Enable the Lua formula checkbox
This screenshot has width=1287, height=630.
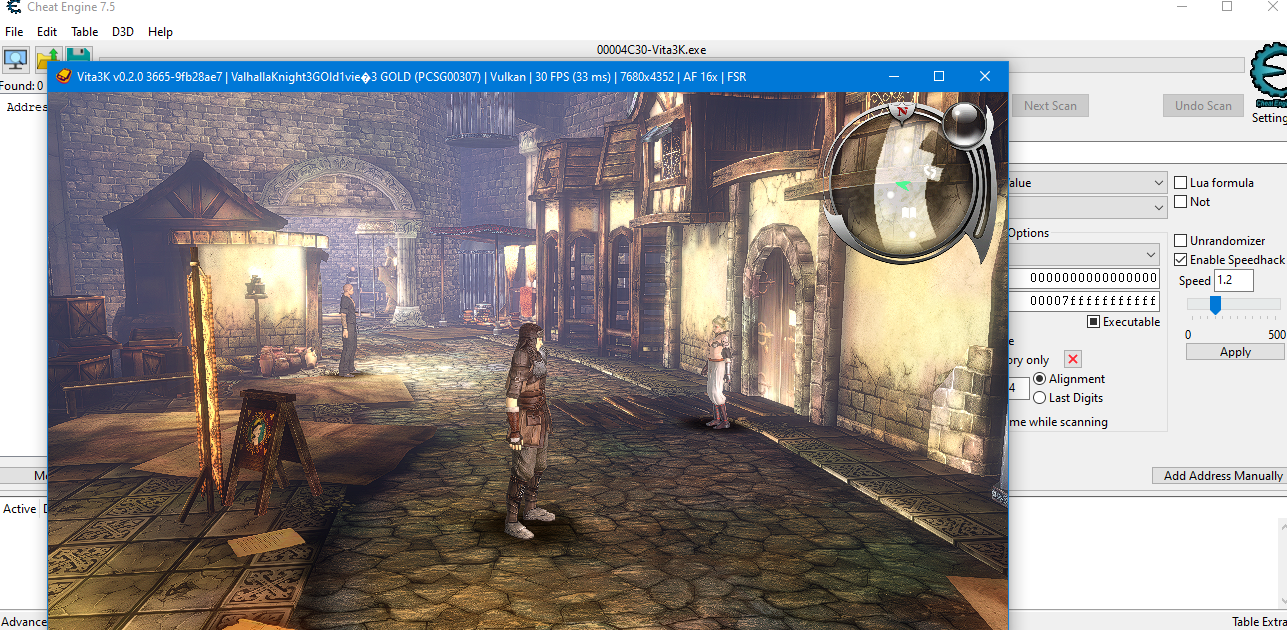coord(1181,183)
